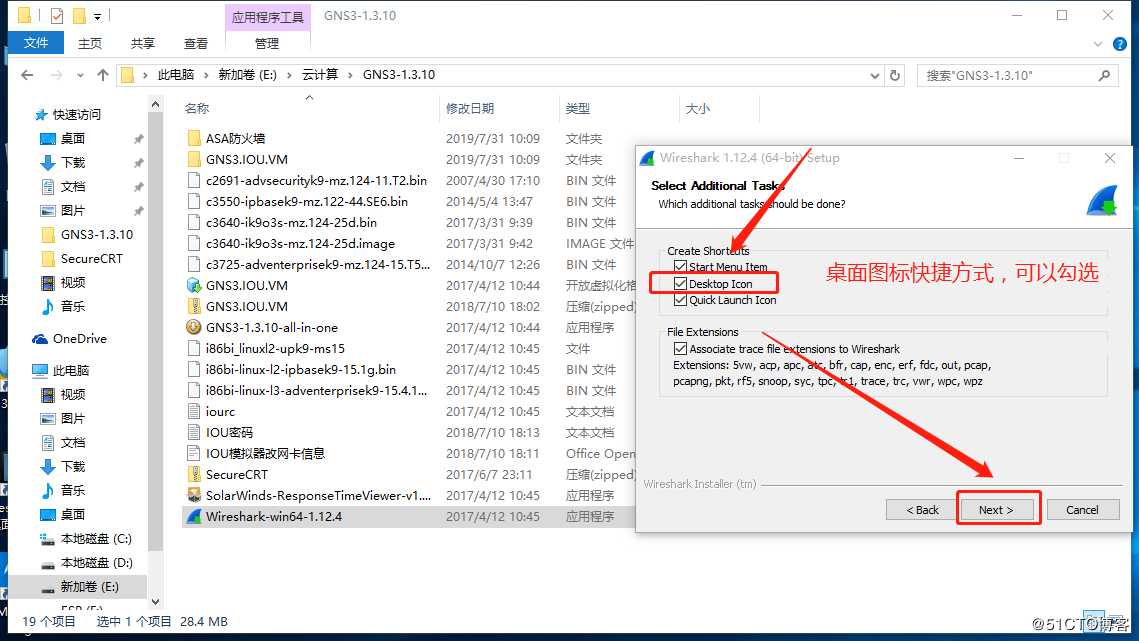Open 快速访问 in the navigation pane
1139x641 pixels.
76,115
